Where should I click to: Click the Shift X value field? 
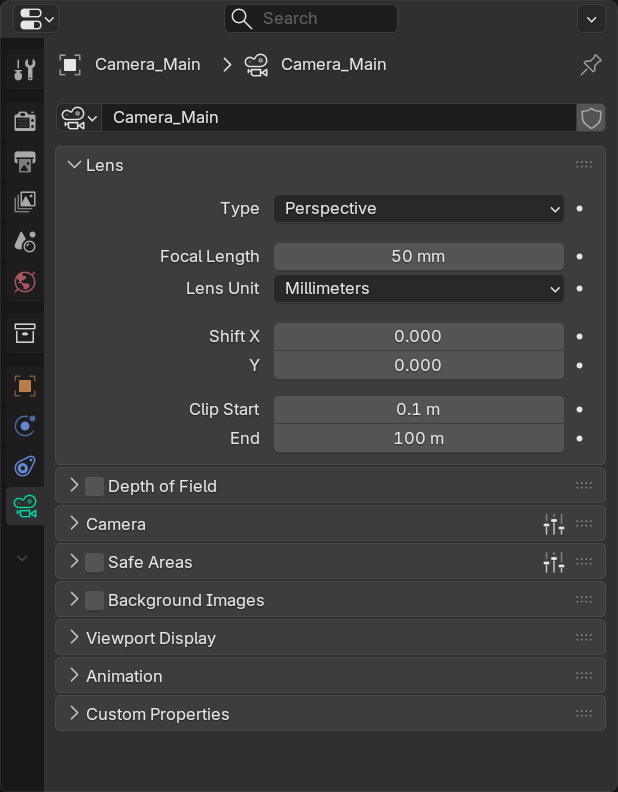click(419, 336)
